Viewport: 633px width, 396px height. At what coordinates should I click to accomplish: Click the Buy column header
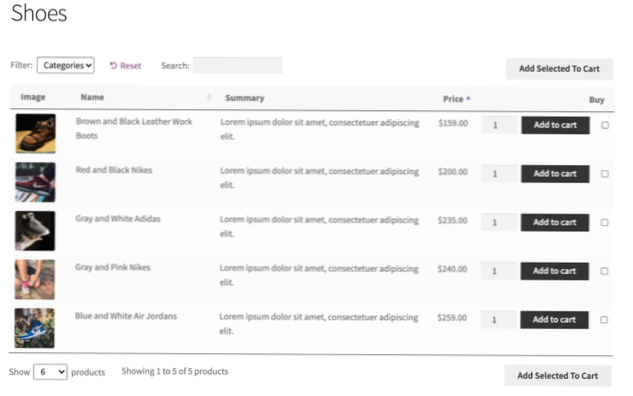coord(596,100)
